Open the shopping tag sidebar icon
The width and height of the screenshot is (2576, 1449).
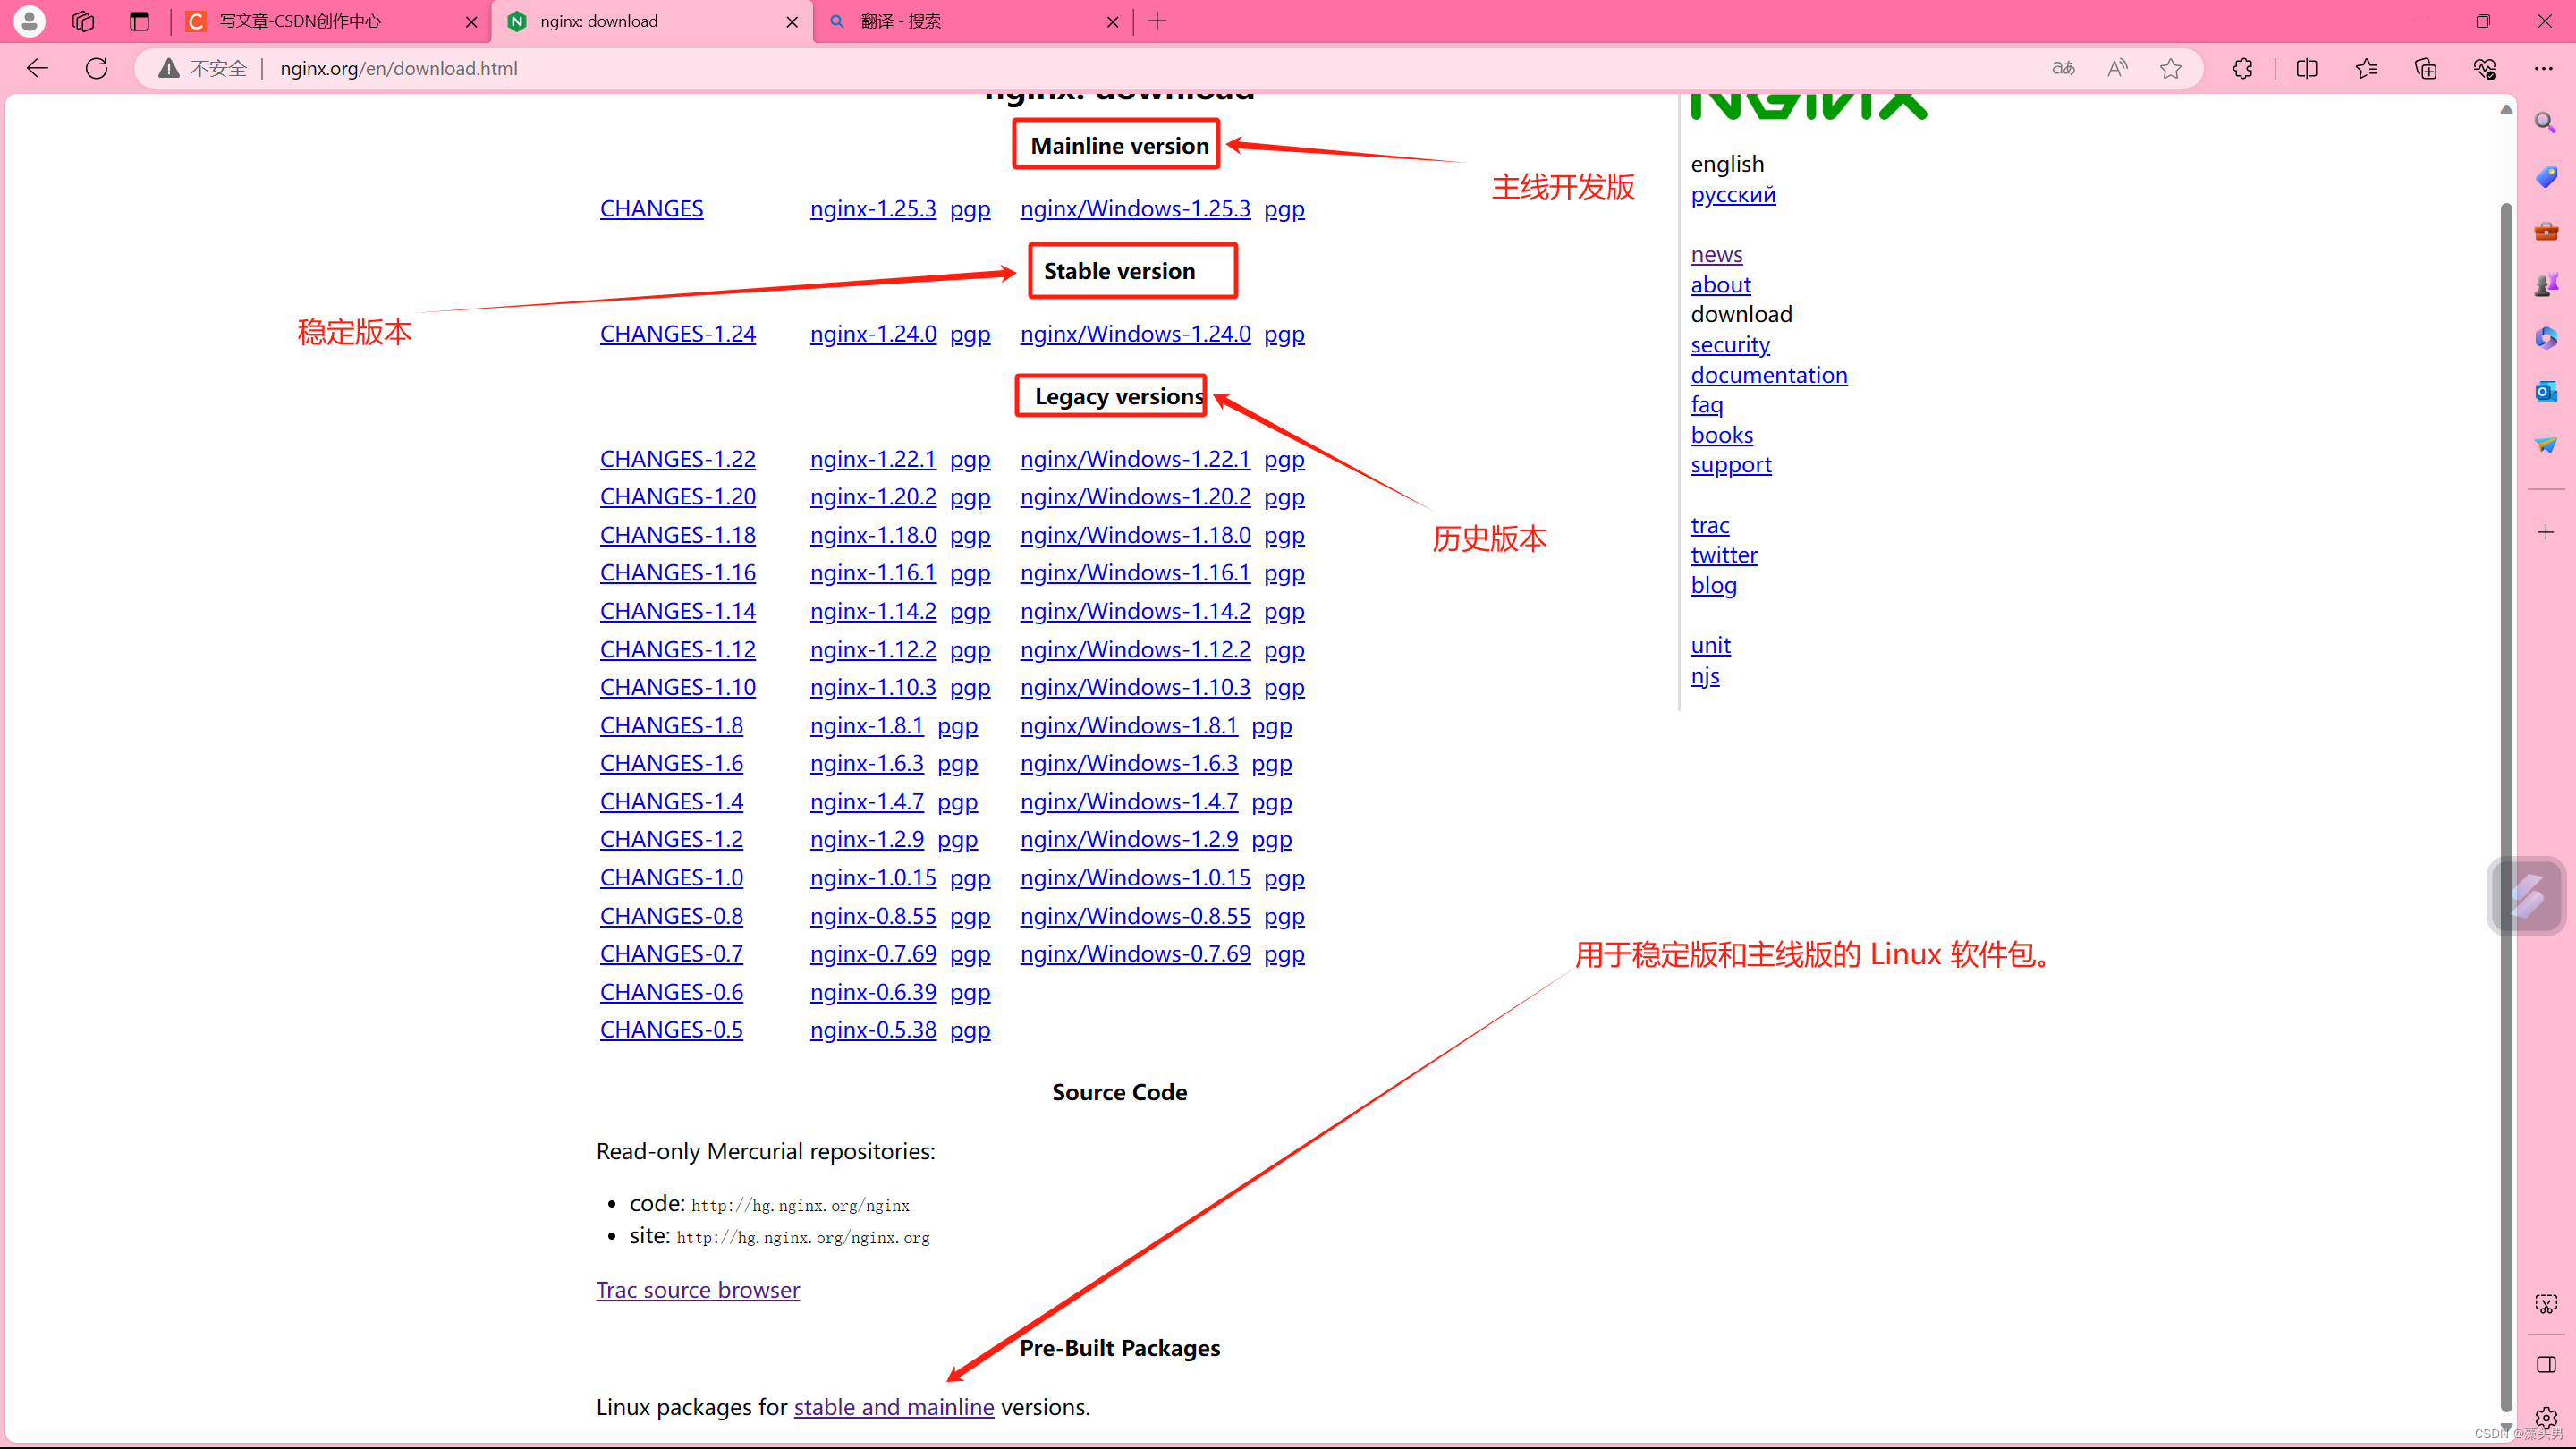[2546, 177]
